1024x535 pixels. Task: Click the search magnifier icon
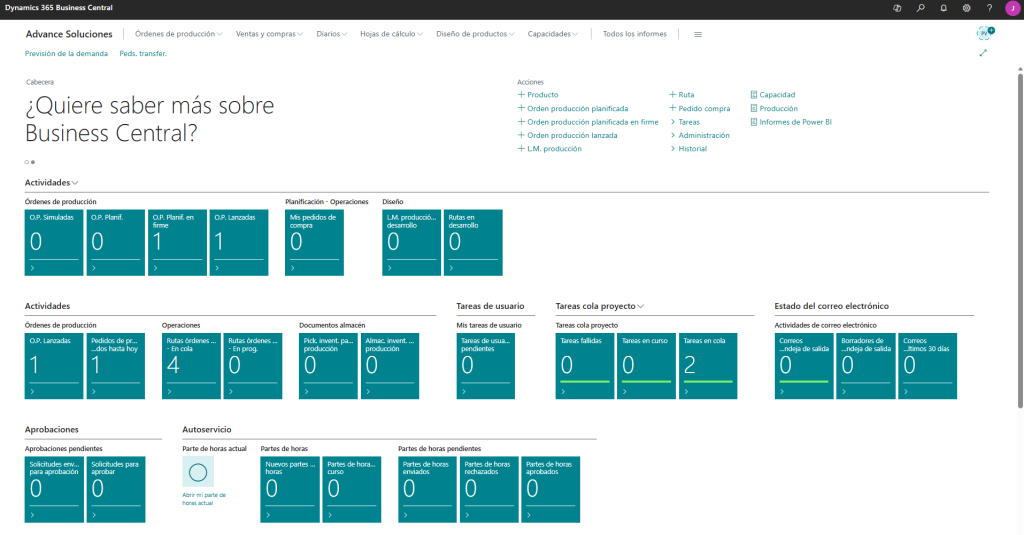coord(920,7)
